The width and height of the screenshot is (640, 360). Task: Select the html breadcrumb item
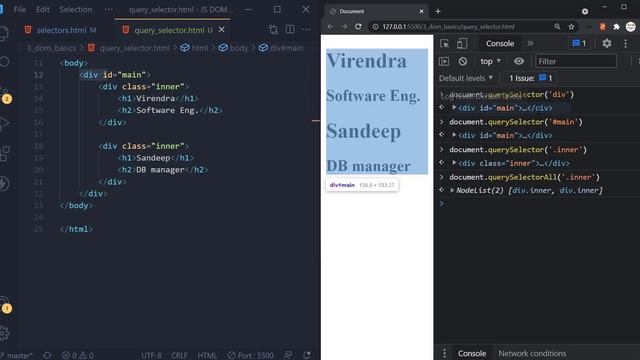tap(195, 48)
